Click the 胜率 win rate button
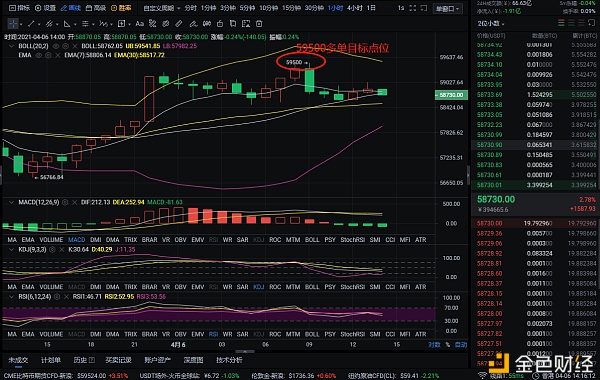This screenshot has width=600, height=380. point(121,8)
